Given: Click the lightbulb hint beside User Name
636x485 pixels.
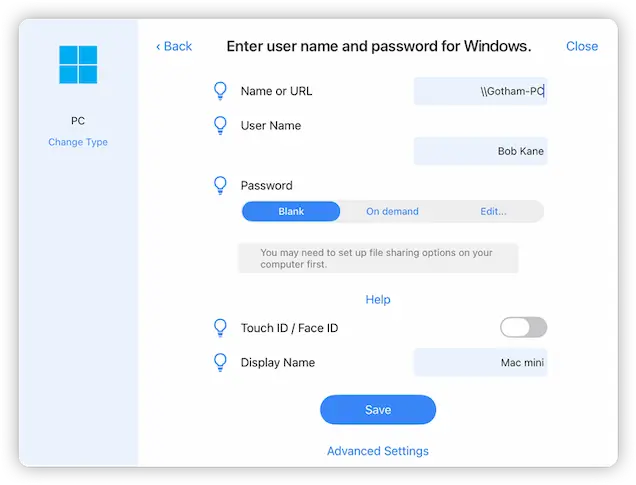Looking at the screenshot, I should click(221, 126).
